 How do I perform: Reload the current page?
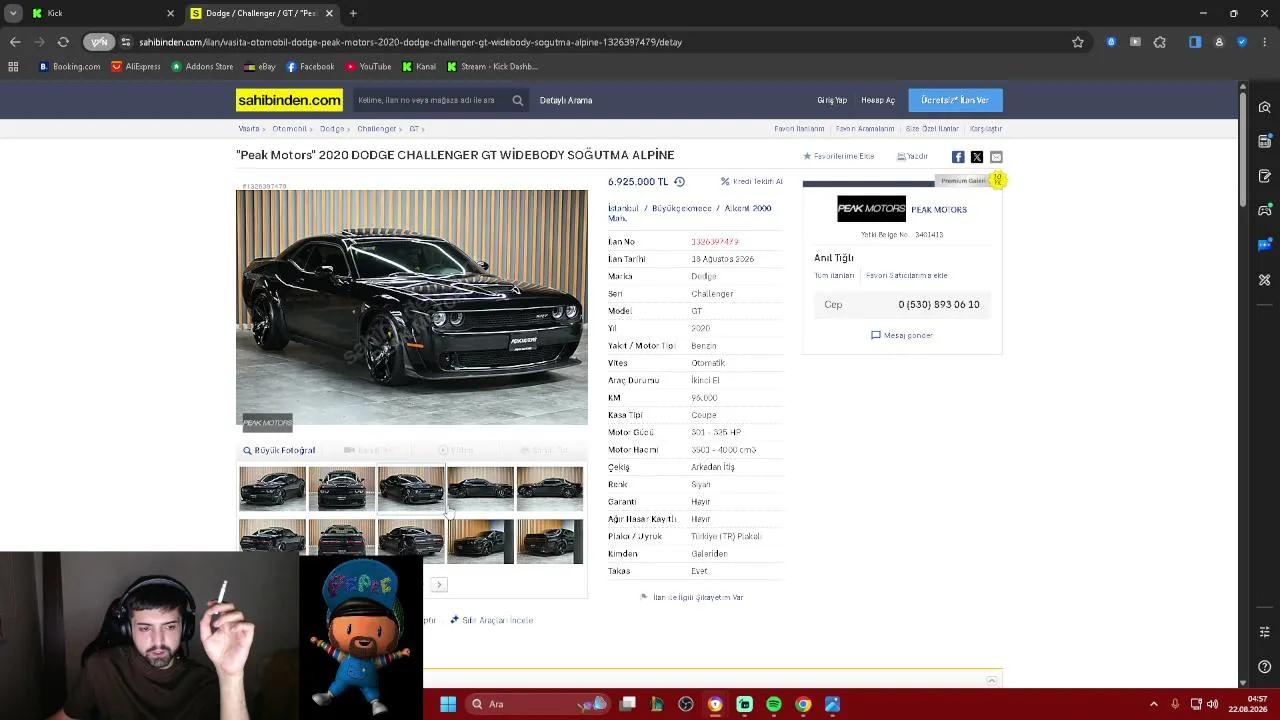click(63, 42)
